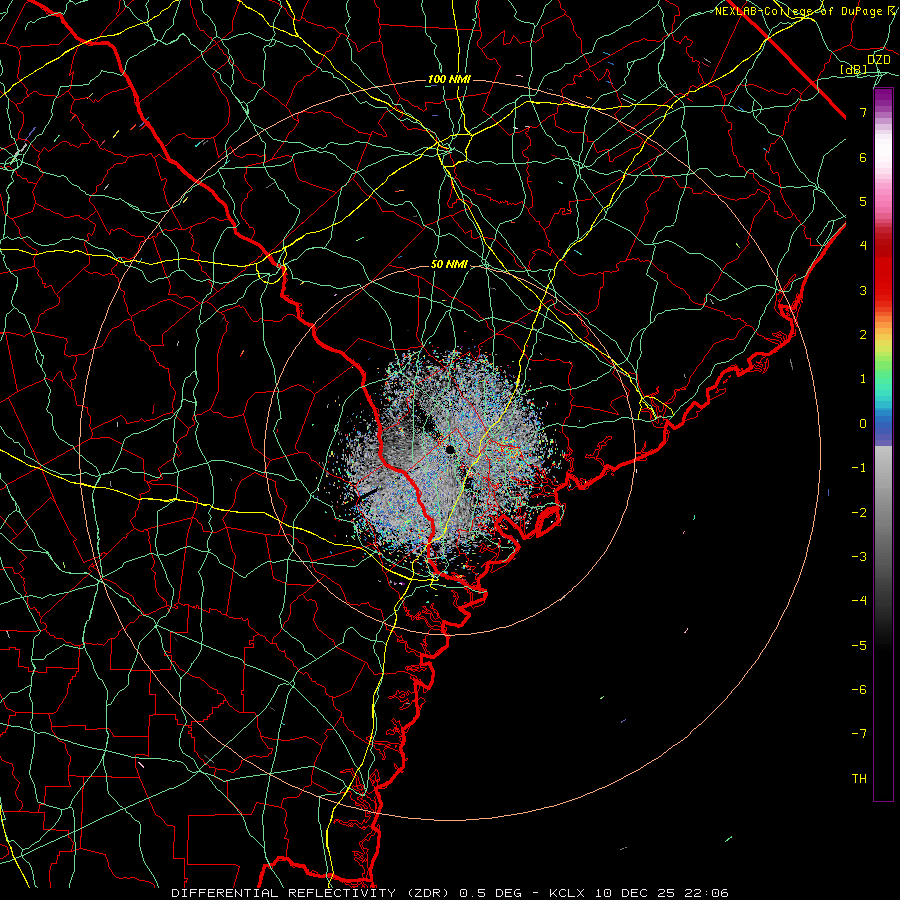The width and height of the screenshot is (900, 900).
Task: Click the -2 value on the color scale
Action: click(x=859, y=513)
